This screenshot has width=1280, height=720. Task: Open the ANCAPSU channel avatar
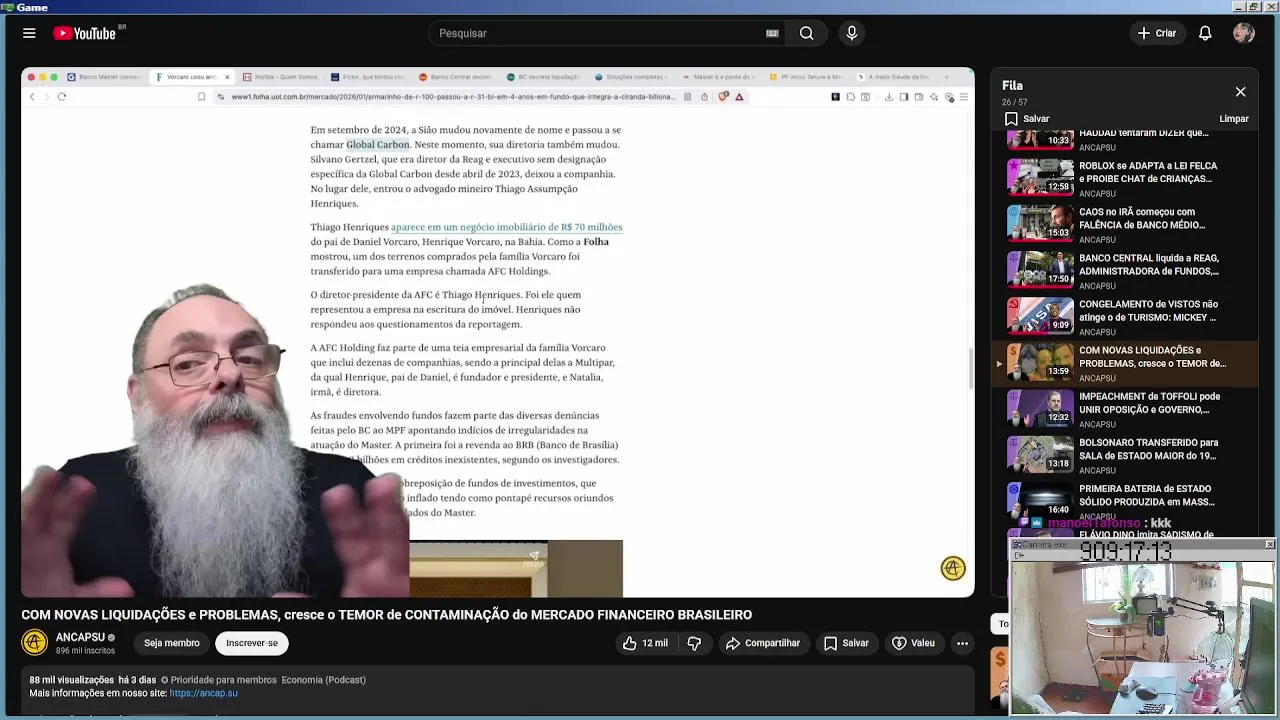pos(34,642)
